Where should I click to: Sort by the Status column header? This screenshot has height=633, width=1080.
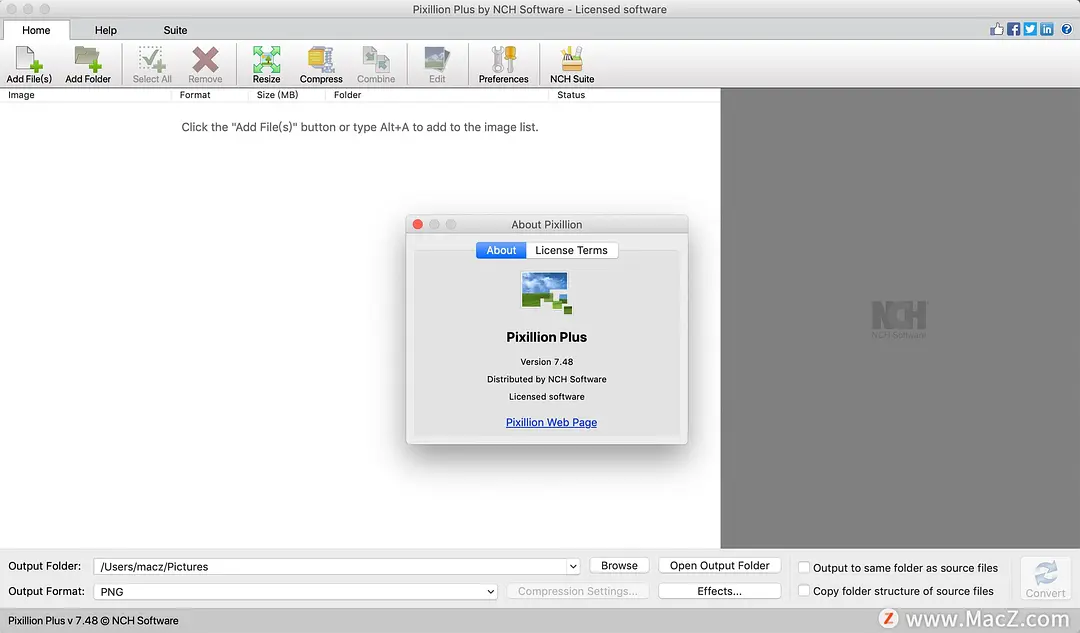pyautogui.click(x=634, y=95)
